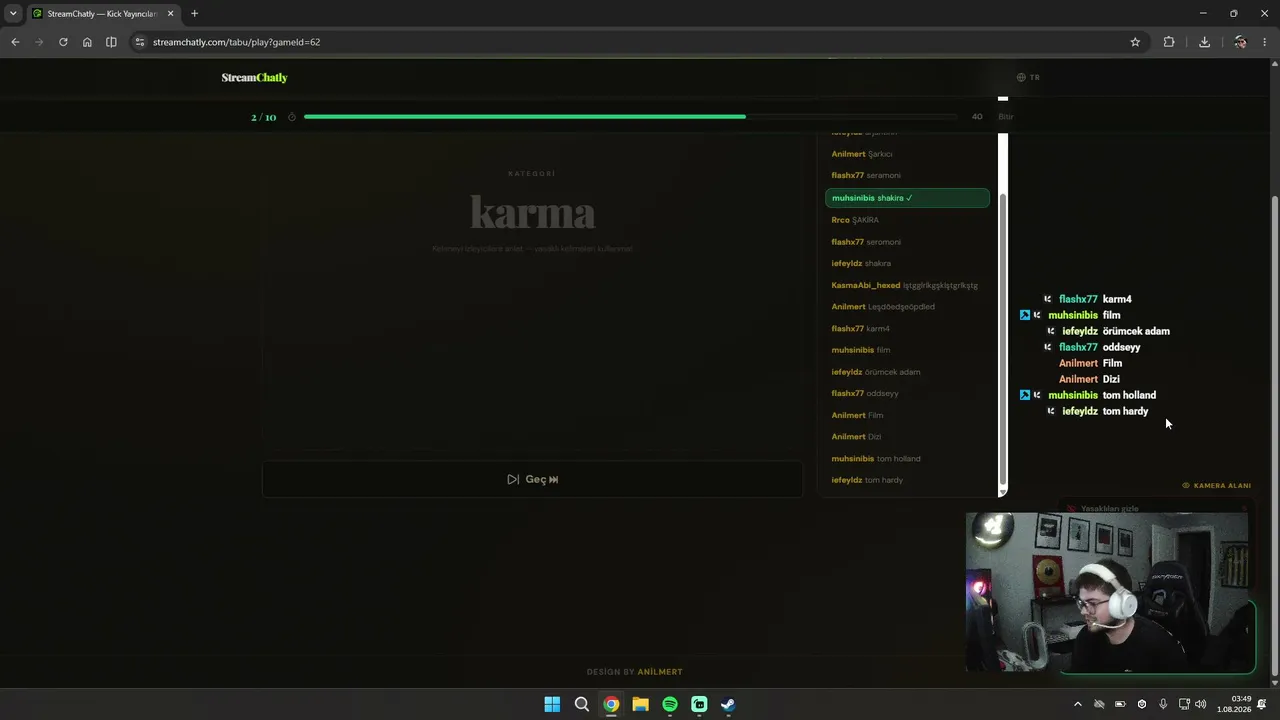
Task: Select the Anilmert Dizi guess in list
Action: 907,437
